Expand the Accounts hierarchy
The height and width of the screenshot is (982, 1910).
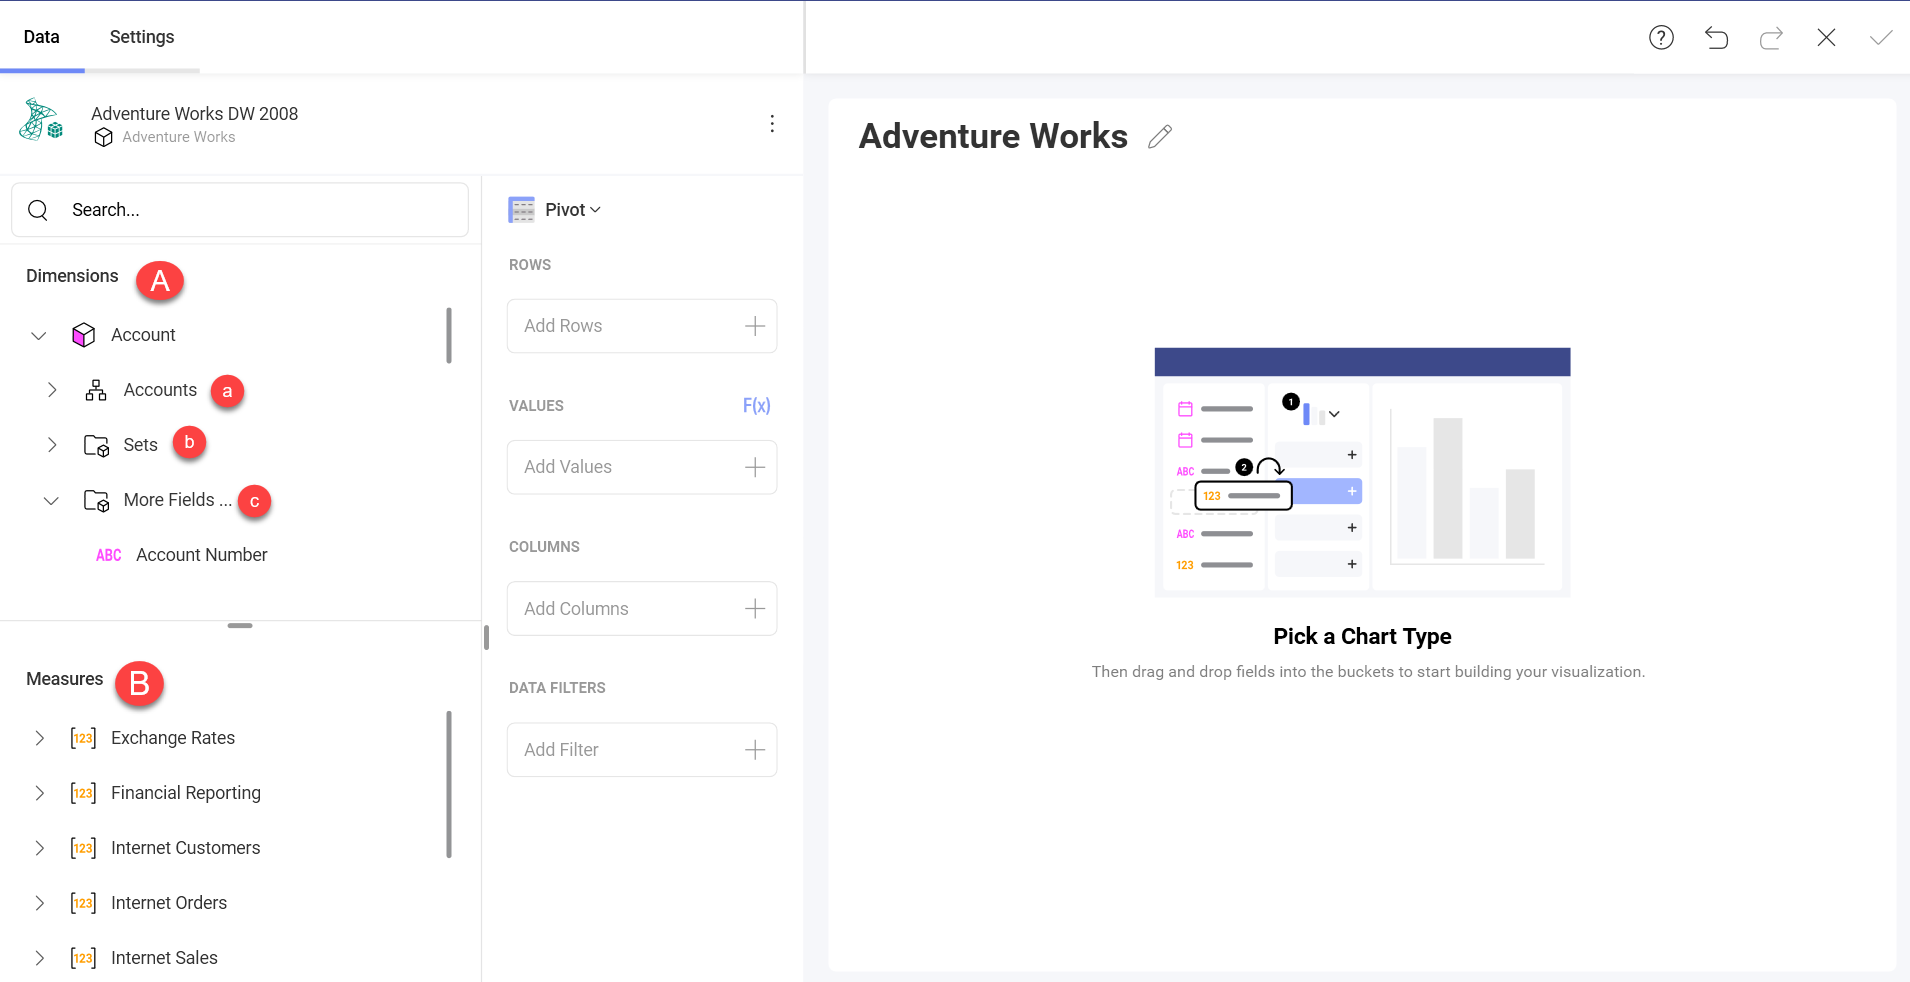pyautogui.click(x=52, y=390)
